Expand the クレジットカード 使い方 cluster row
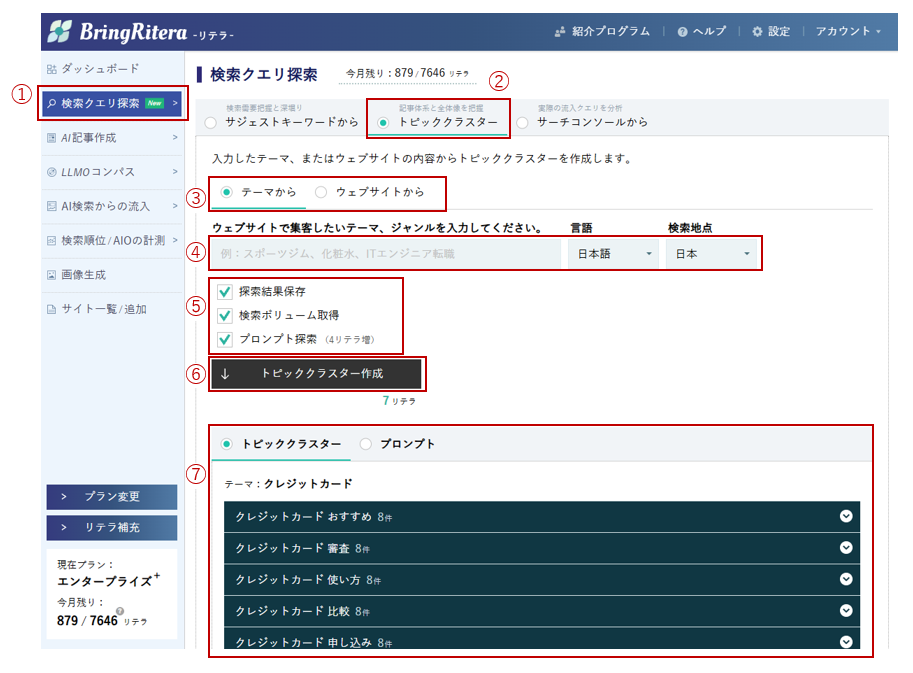 pyautogui.click(x=542, y=579)
